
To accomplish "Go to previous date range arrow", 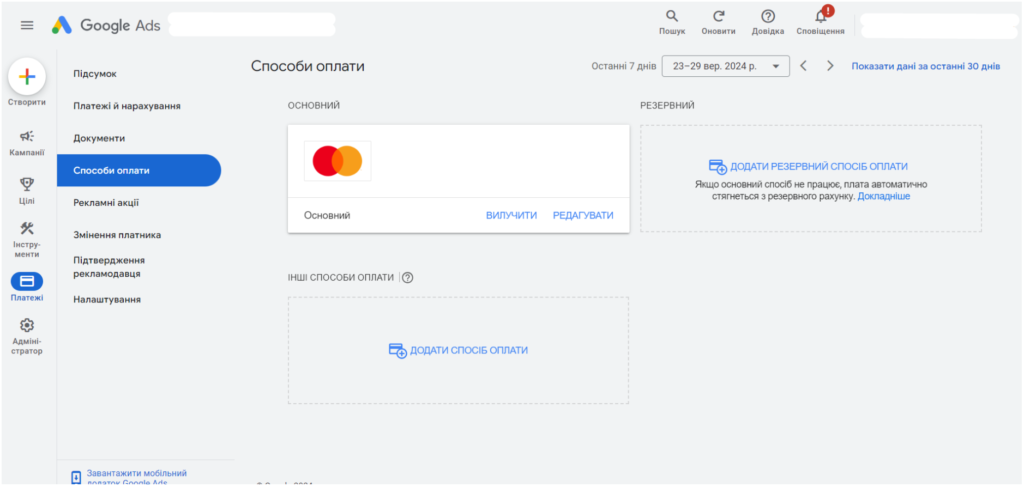I will click(804, 66).
